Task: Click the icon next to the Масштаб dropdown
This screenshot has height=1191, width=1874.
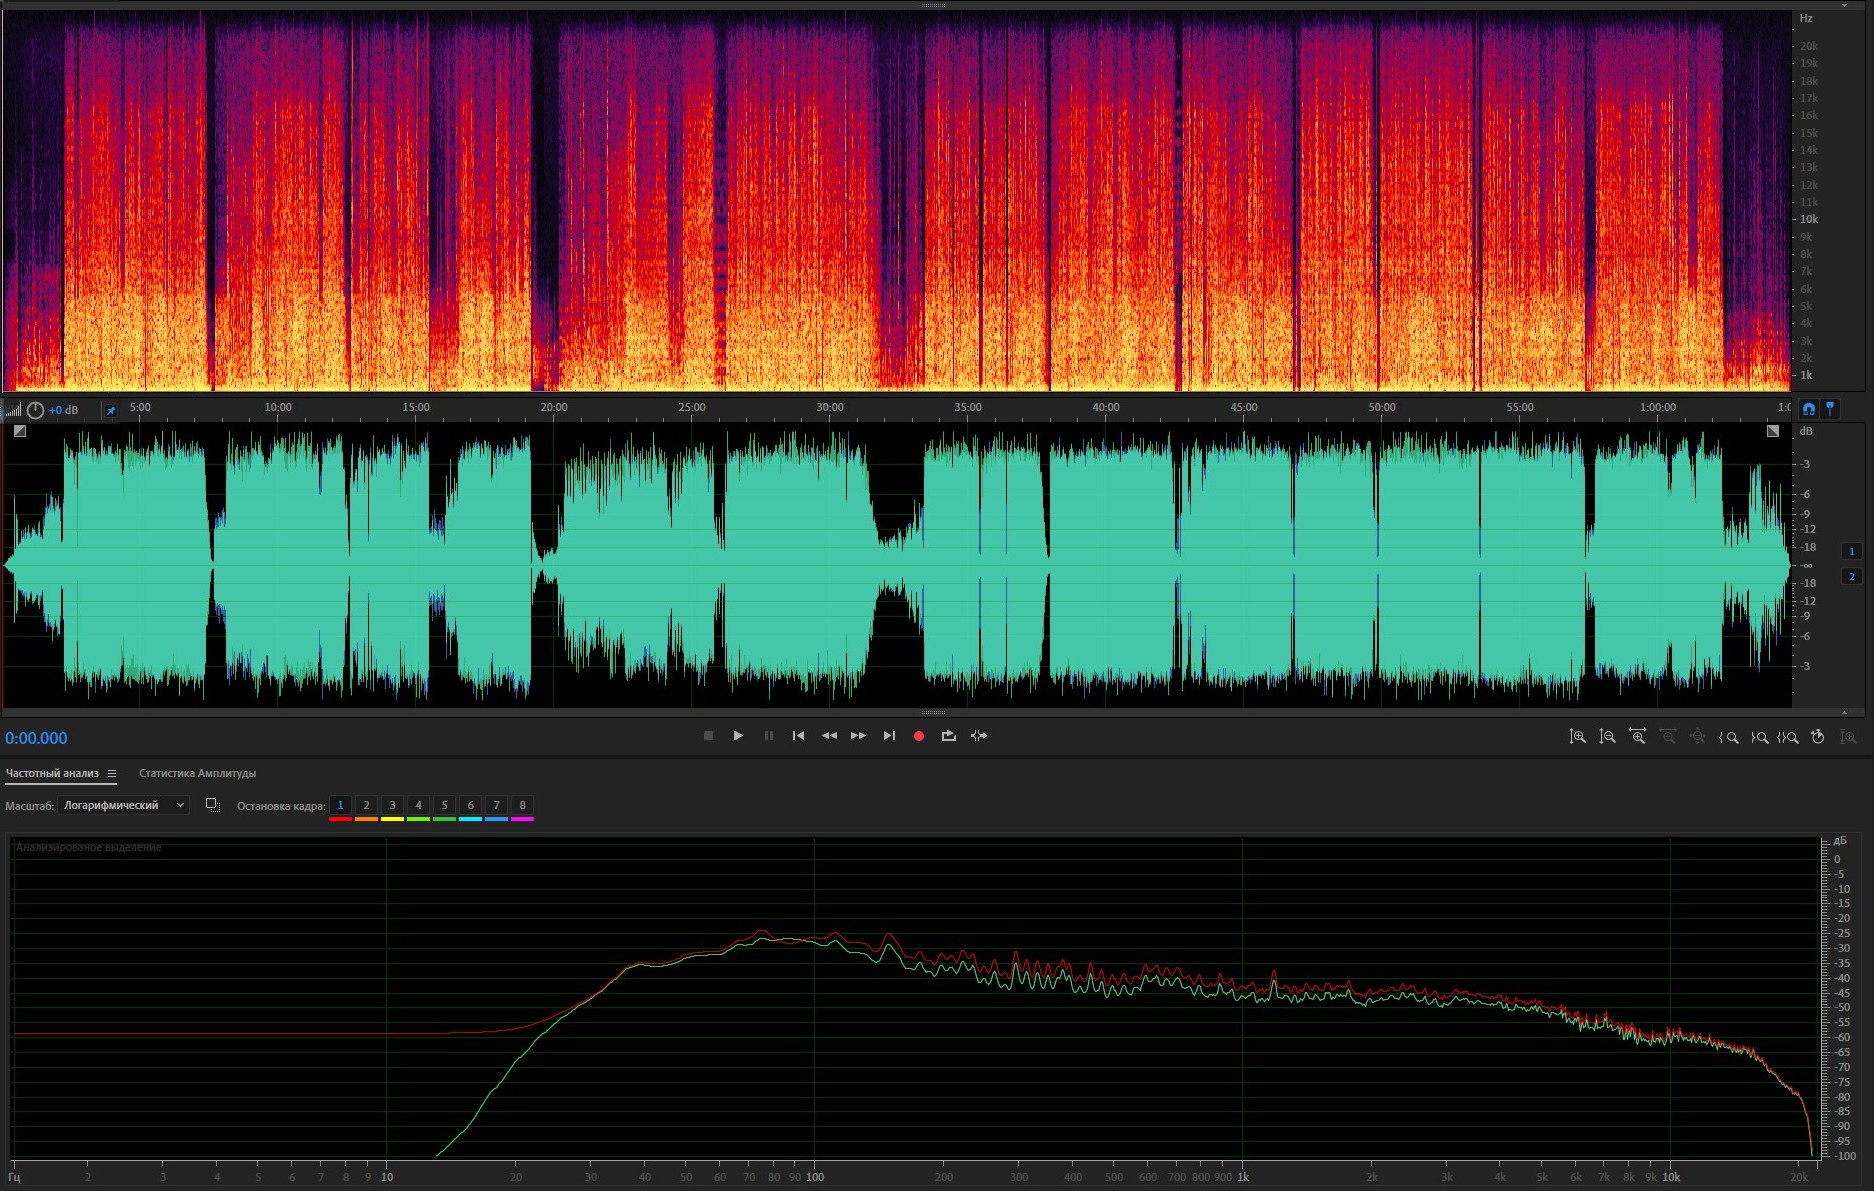Action: 212,805
